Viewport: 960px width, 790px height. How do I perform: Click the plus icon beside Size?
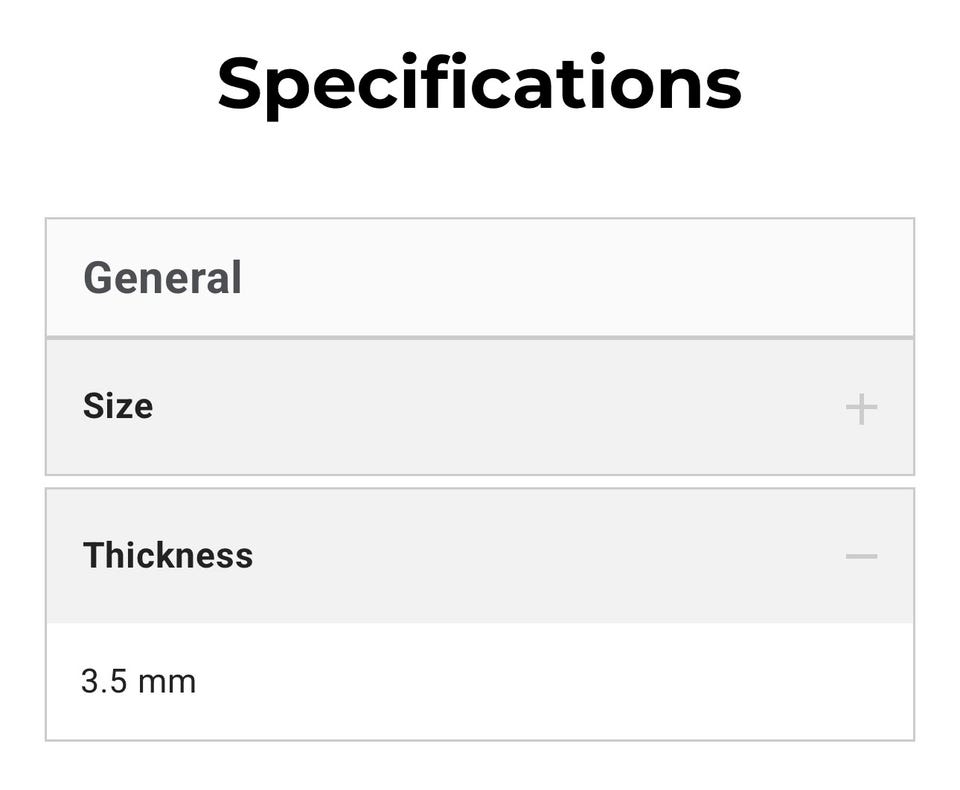pos(861,408)
